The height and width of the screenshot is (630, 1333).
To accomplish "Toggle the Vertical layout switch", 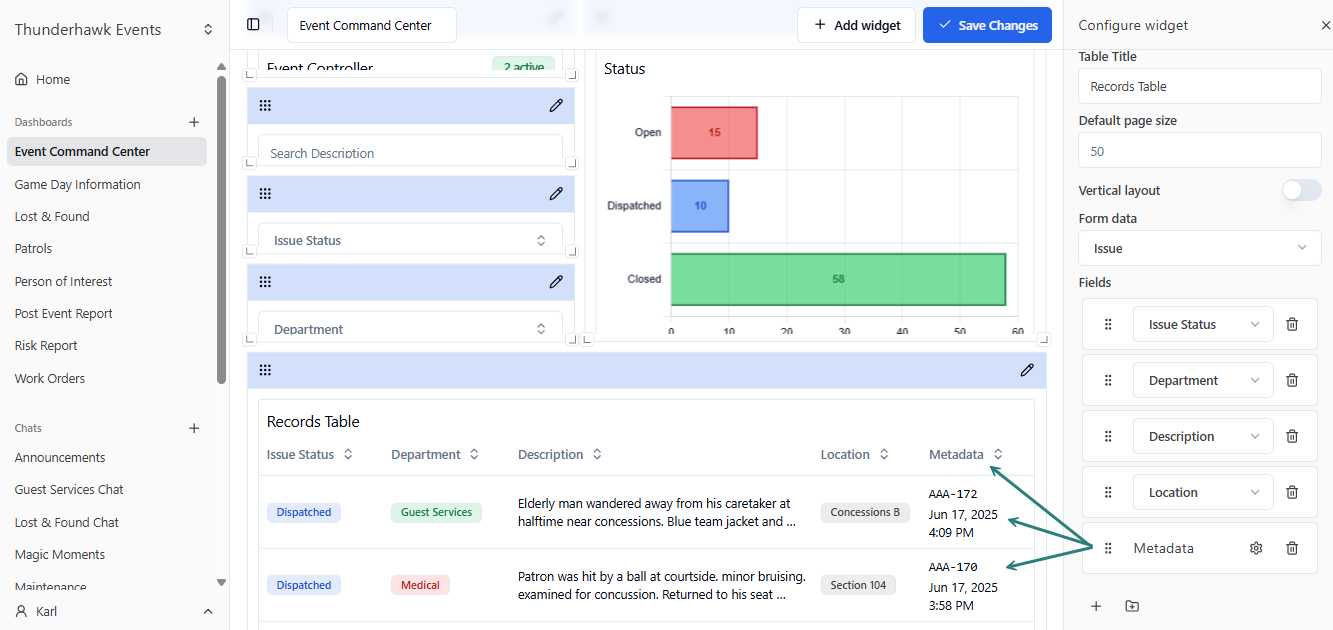I will point(1301,190).
